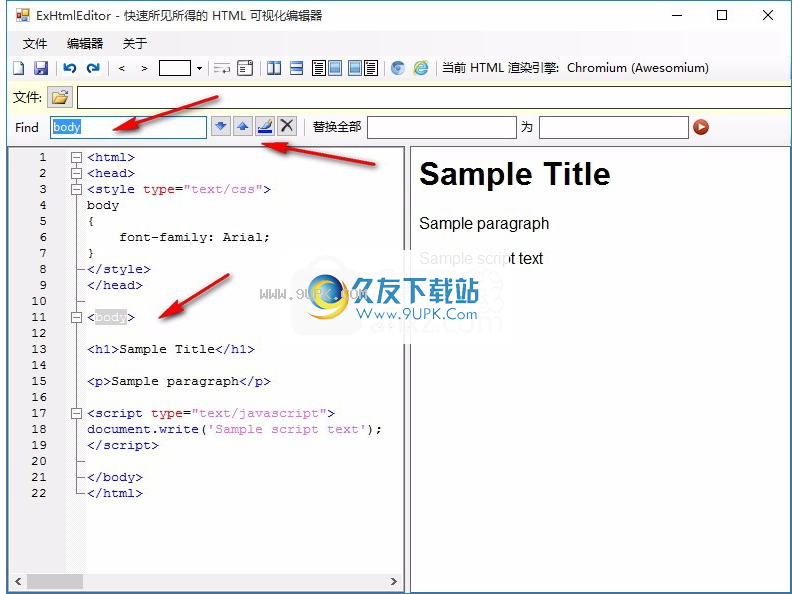The height and width of the screenshot is (594, 793).
Task: Click the ExHtmlEditor app icon in title bar
Action: (x=22, y=15)
